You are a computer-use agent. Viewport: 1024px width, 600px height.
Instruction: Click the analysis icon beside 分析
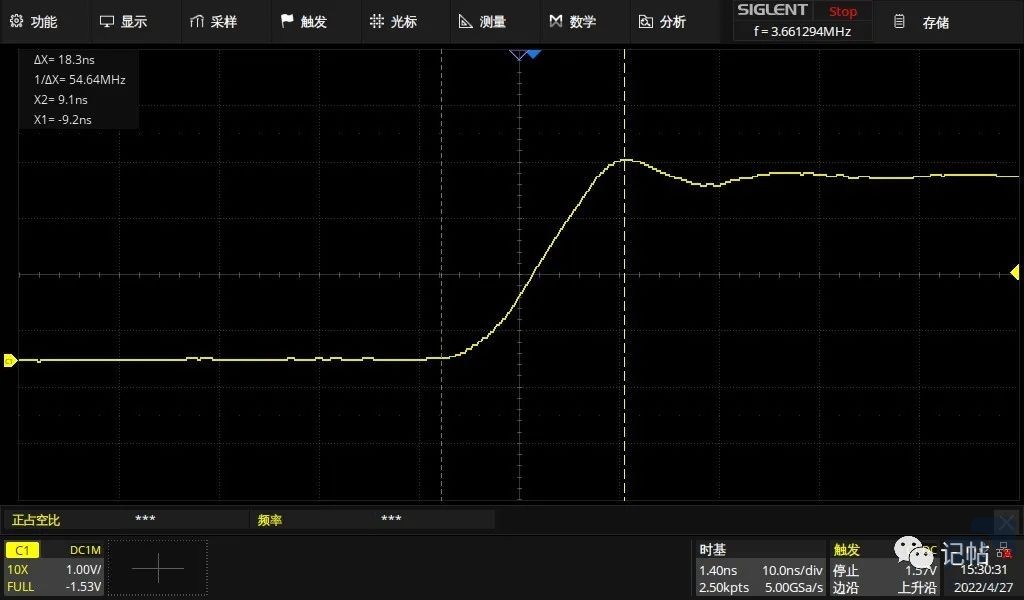coord(645,22)
